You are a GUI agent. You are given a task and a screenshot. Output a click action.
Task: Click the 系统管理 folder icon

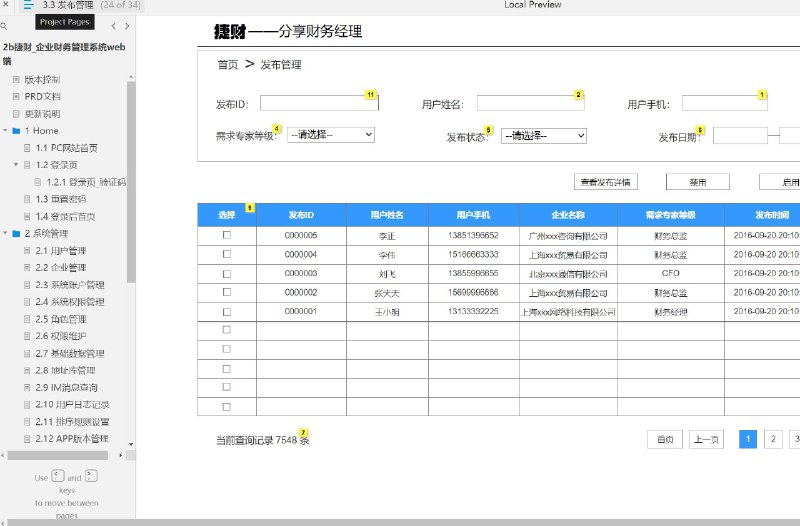tap(16, 233)
